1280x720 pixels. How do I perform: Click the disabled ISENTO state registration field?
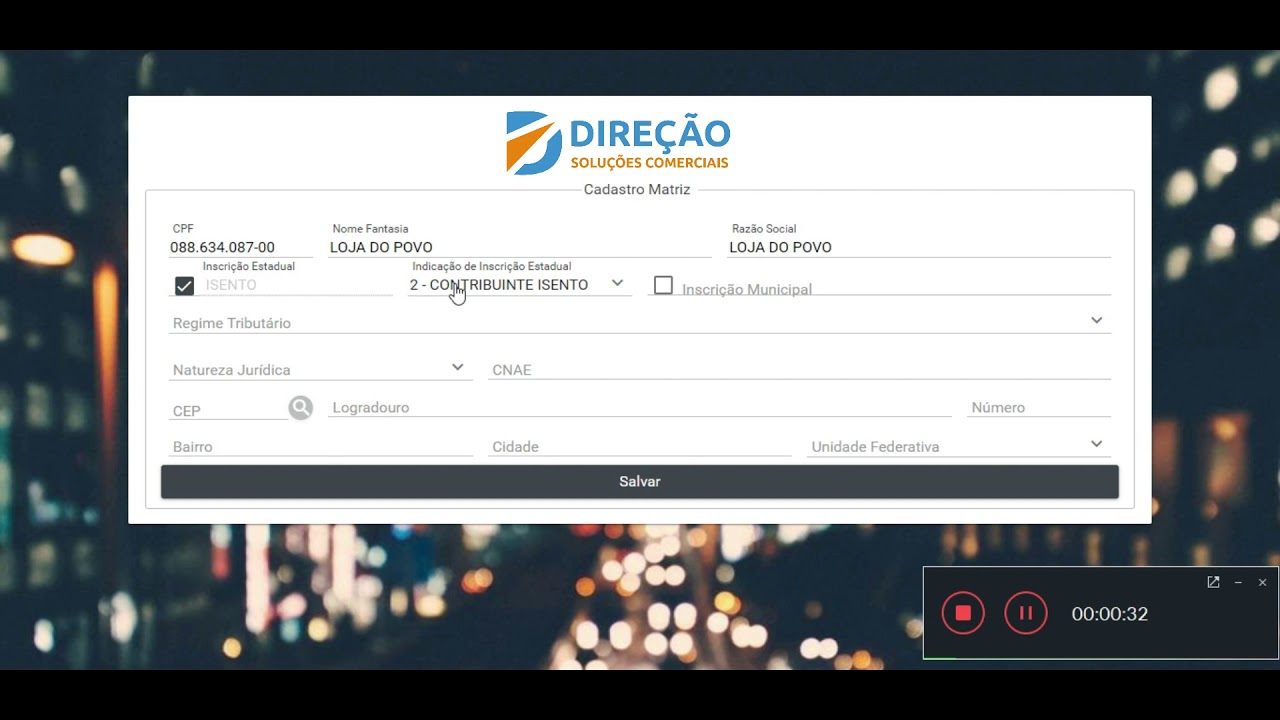pos(297,285)
